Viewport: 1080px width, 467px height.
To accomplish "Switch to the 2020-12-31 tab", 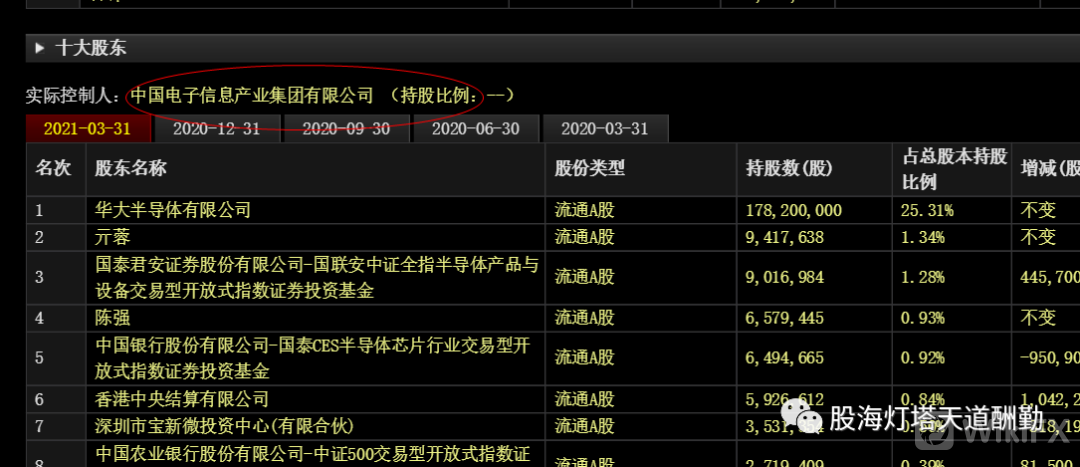I will [x=216, y=129].
